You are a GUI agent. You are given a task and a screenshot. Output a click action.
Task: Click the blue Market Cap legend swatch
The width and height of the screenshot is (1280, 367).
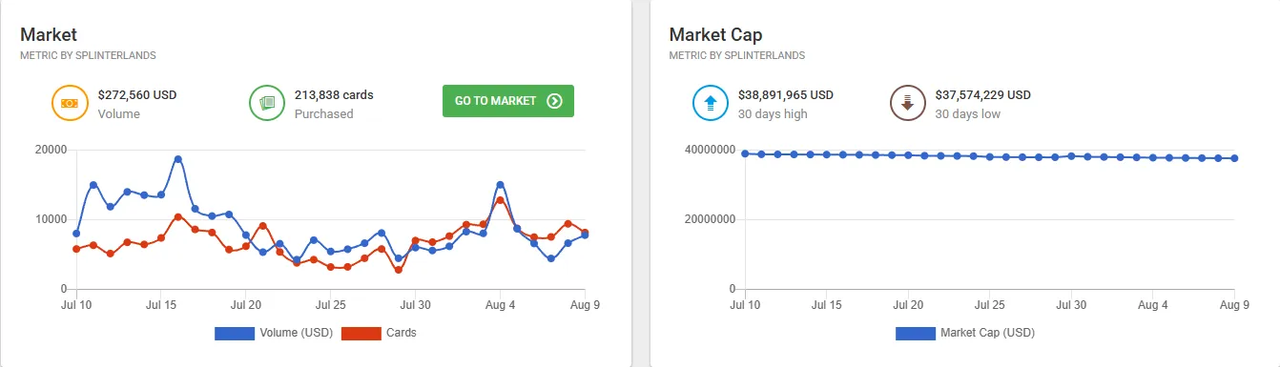(915, 333)
